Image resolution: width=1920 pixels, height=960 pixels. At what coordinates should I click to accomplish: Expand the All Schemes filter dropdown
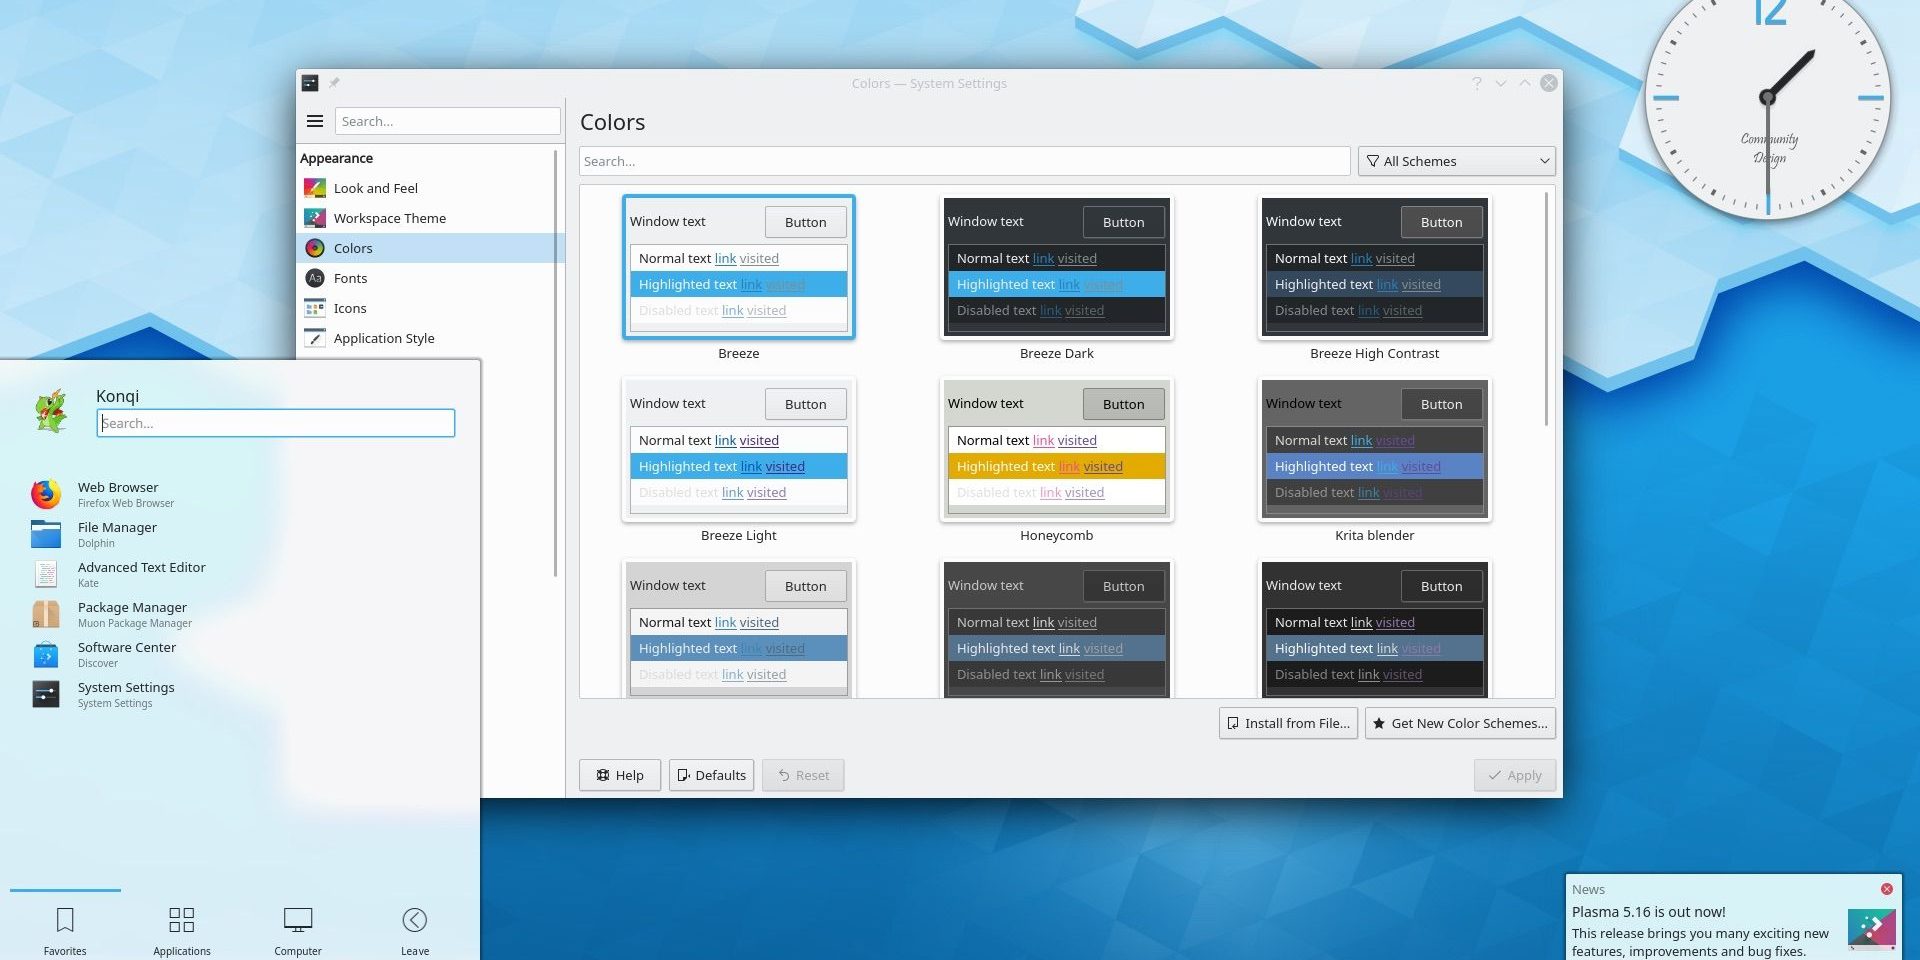click(1456, 161)
